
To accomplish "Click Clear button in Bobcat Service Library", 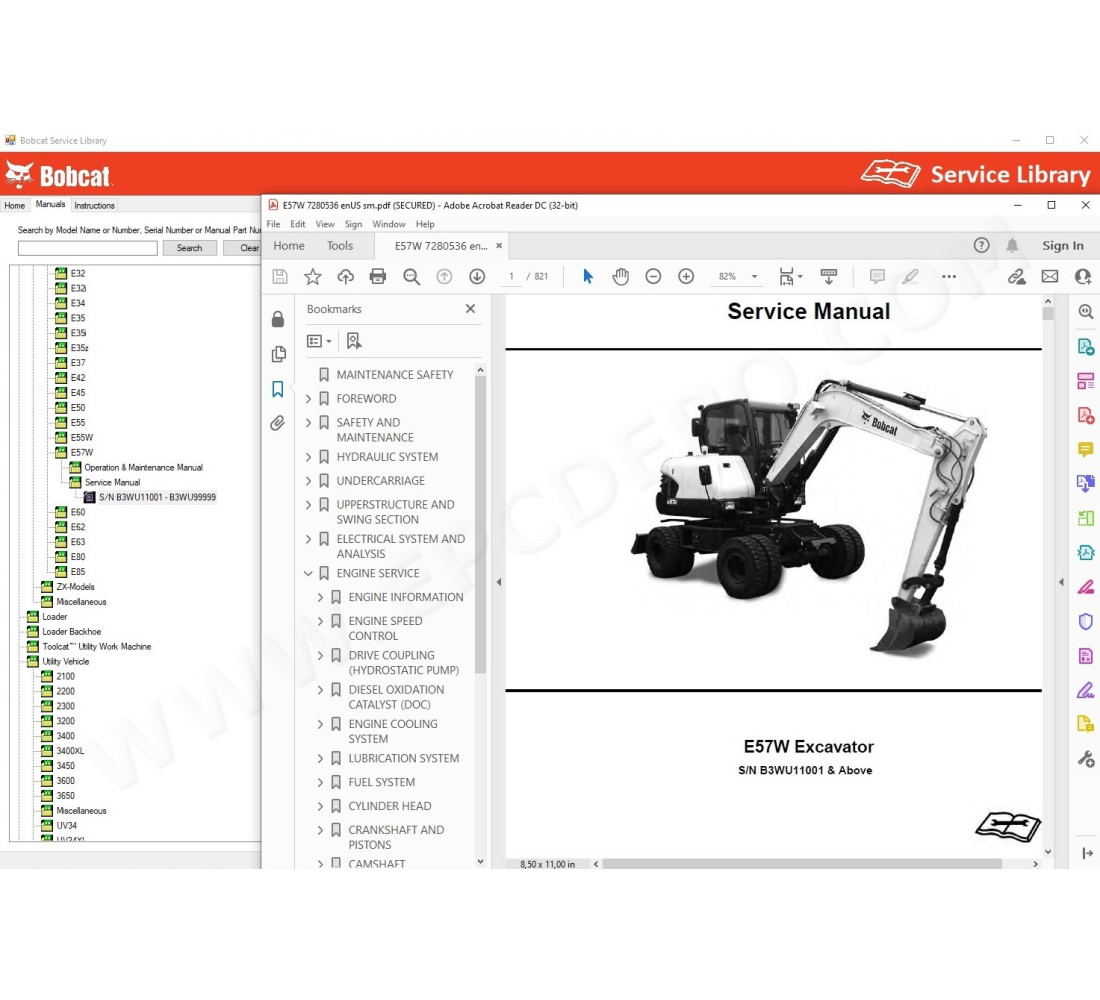I will coord(243,248).
